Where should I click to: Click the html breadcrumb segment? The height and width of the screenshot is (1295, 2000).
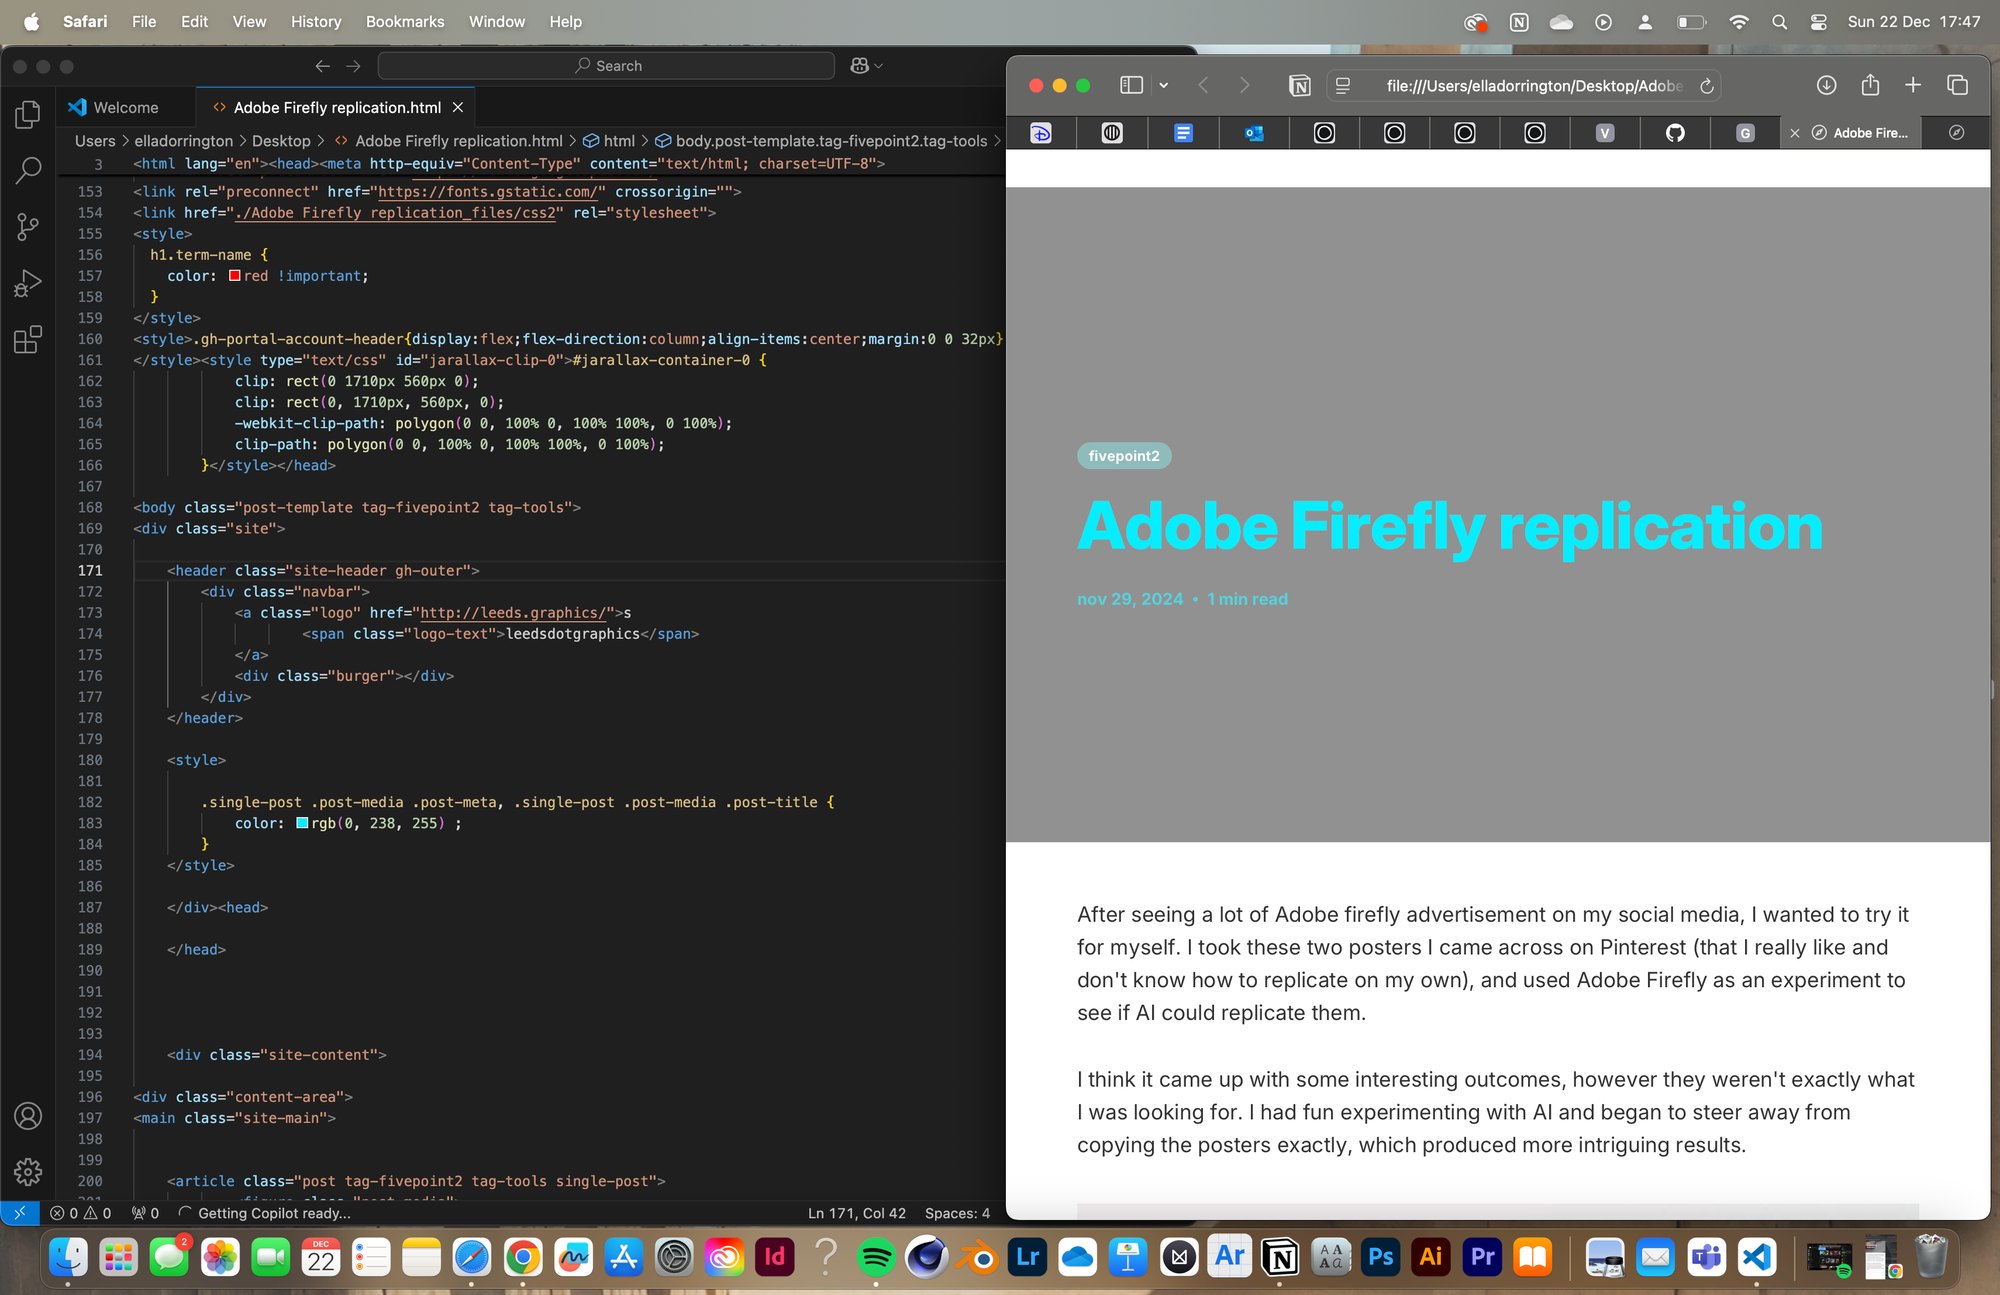coord(610,141)
